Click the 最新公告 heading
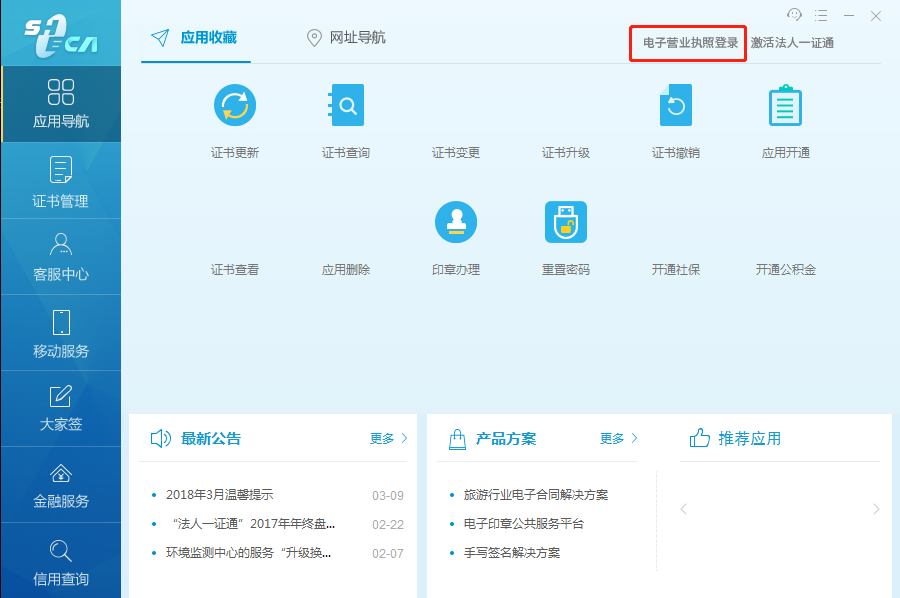The height and width of the screenshot is (598, 900). 211,439
